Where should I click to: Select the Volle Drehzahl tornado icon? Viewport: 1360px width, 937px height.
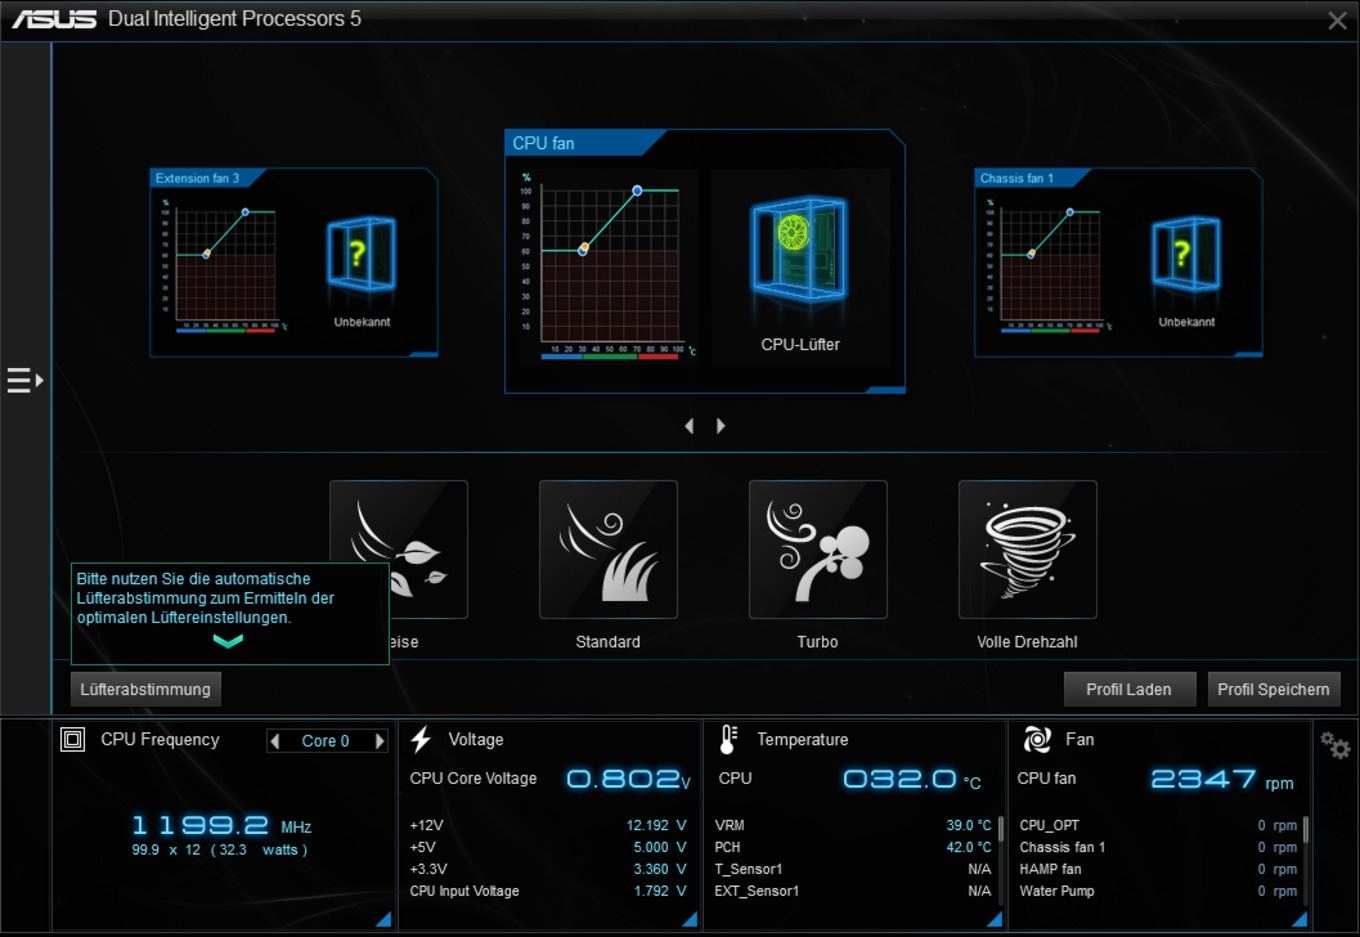coord(1028,549)
